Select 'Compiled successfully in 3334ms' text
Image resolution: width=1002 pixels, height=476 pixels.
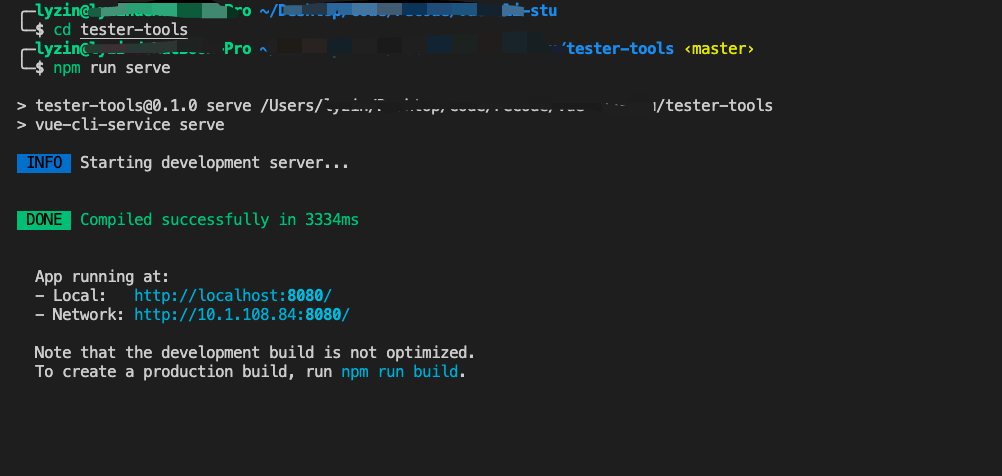click(x=219, y=220)
